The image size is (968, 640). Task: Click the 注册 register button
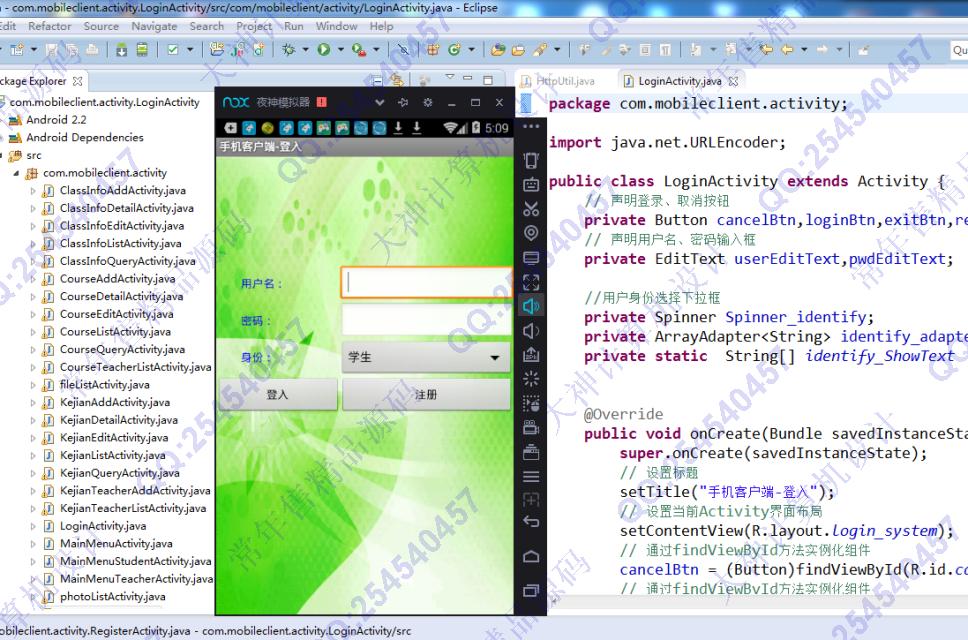click(426, 394)
